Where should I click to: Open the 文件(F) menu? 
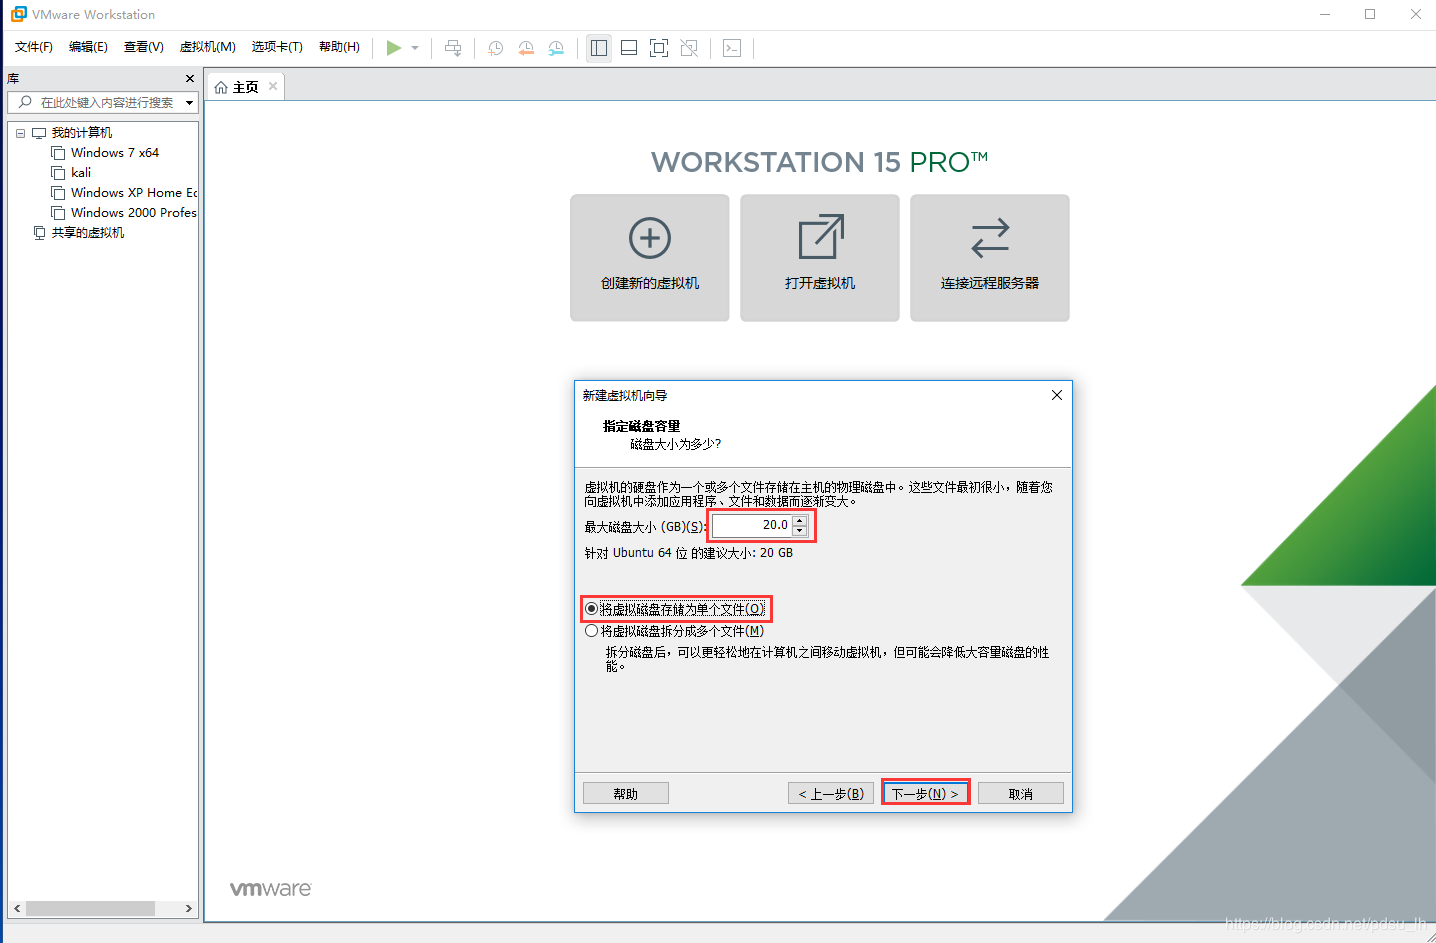(34, 47)
